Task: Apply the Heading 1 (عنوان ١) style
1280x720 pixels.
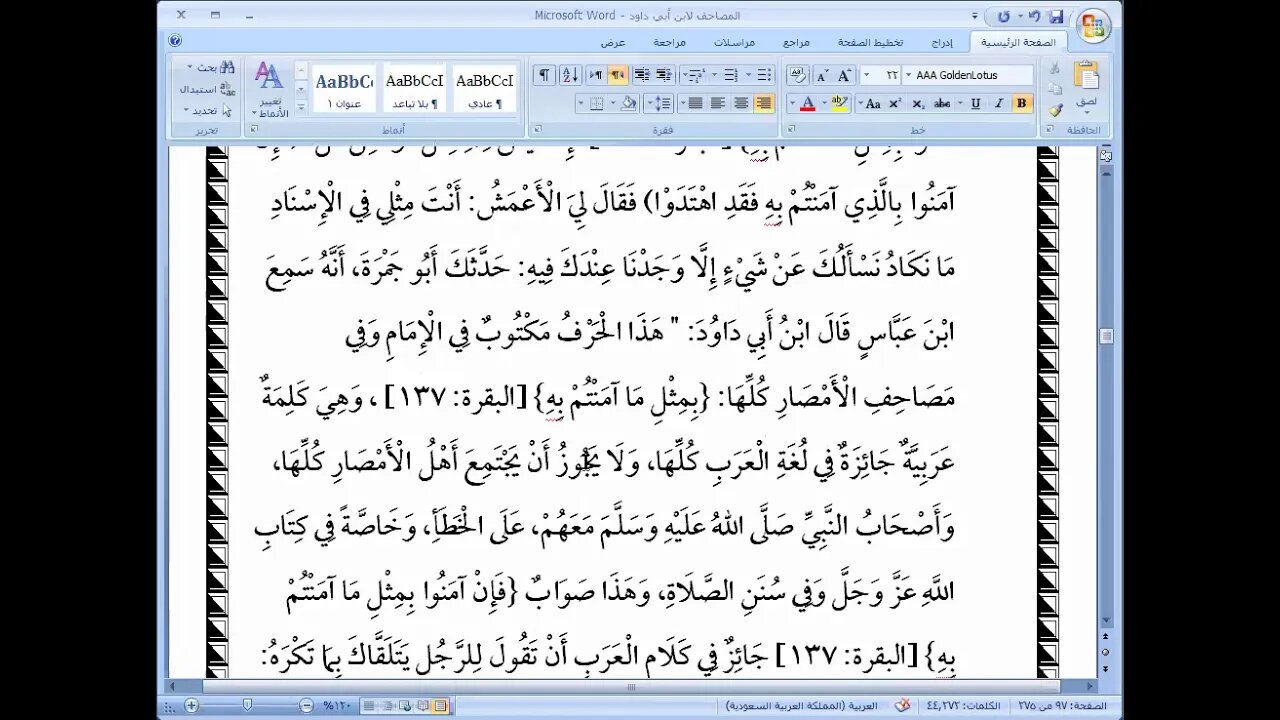Action: [343, 89]
